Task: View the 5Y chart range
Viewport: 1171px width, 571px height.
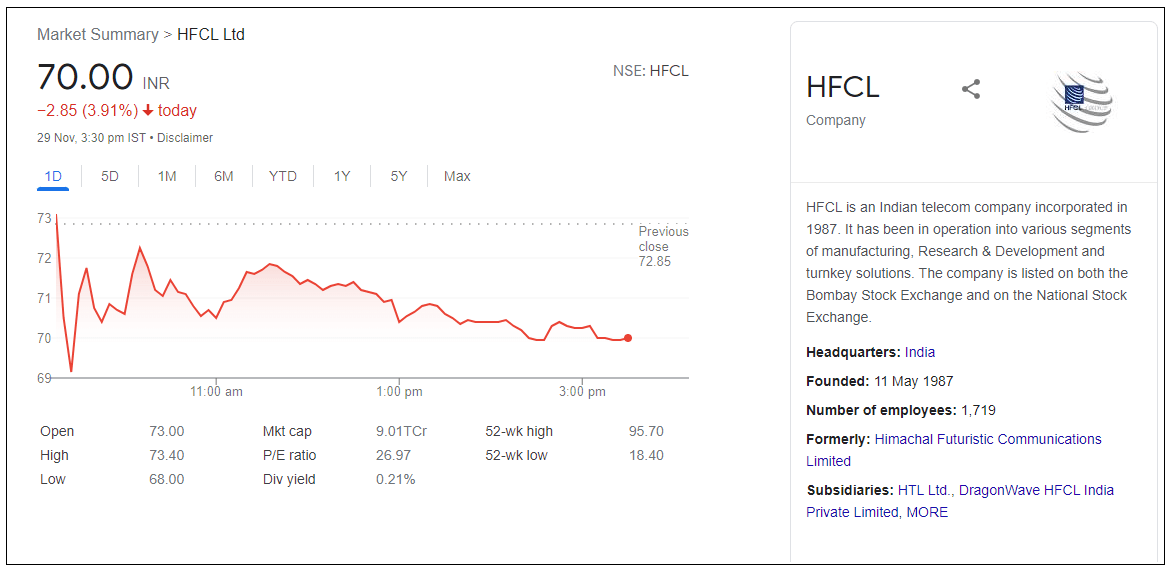Action: point(399,177)
